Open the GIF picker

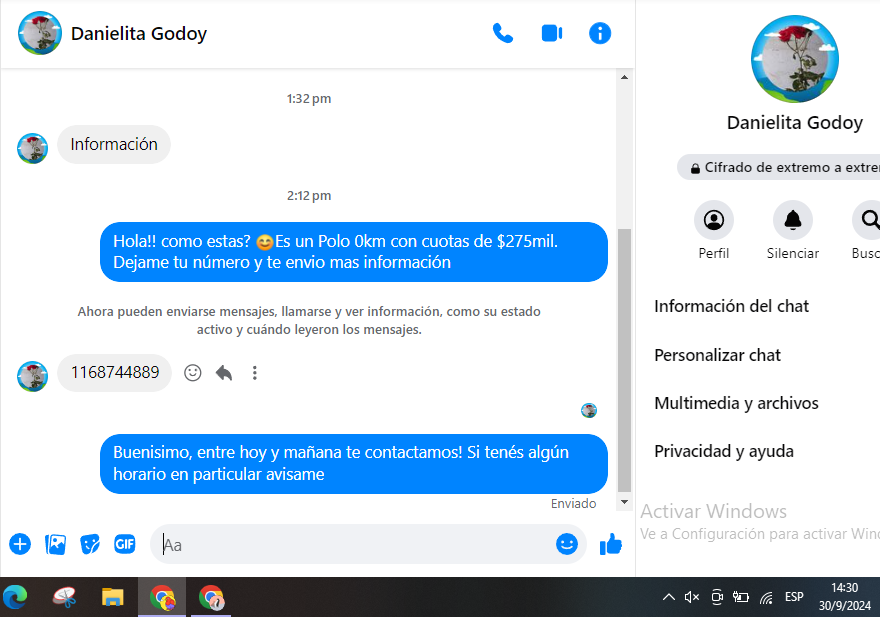point(124,544)
